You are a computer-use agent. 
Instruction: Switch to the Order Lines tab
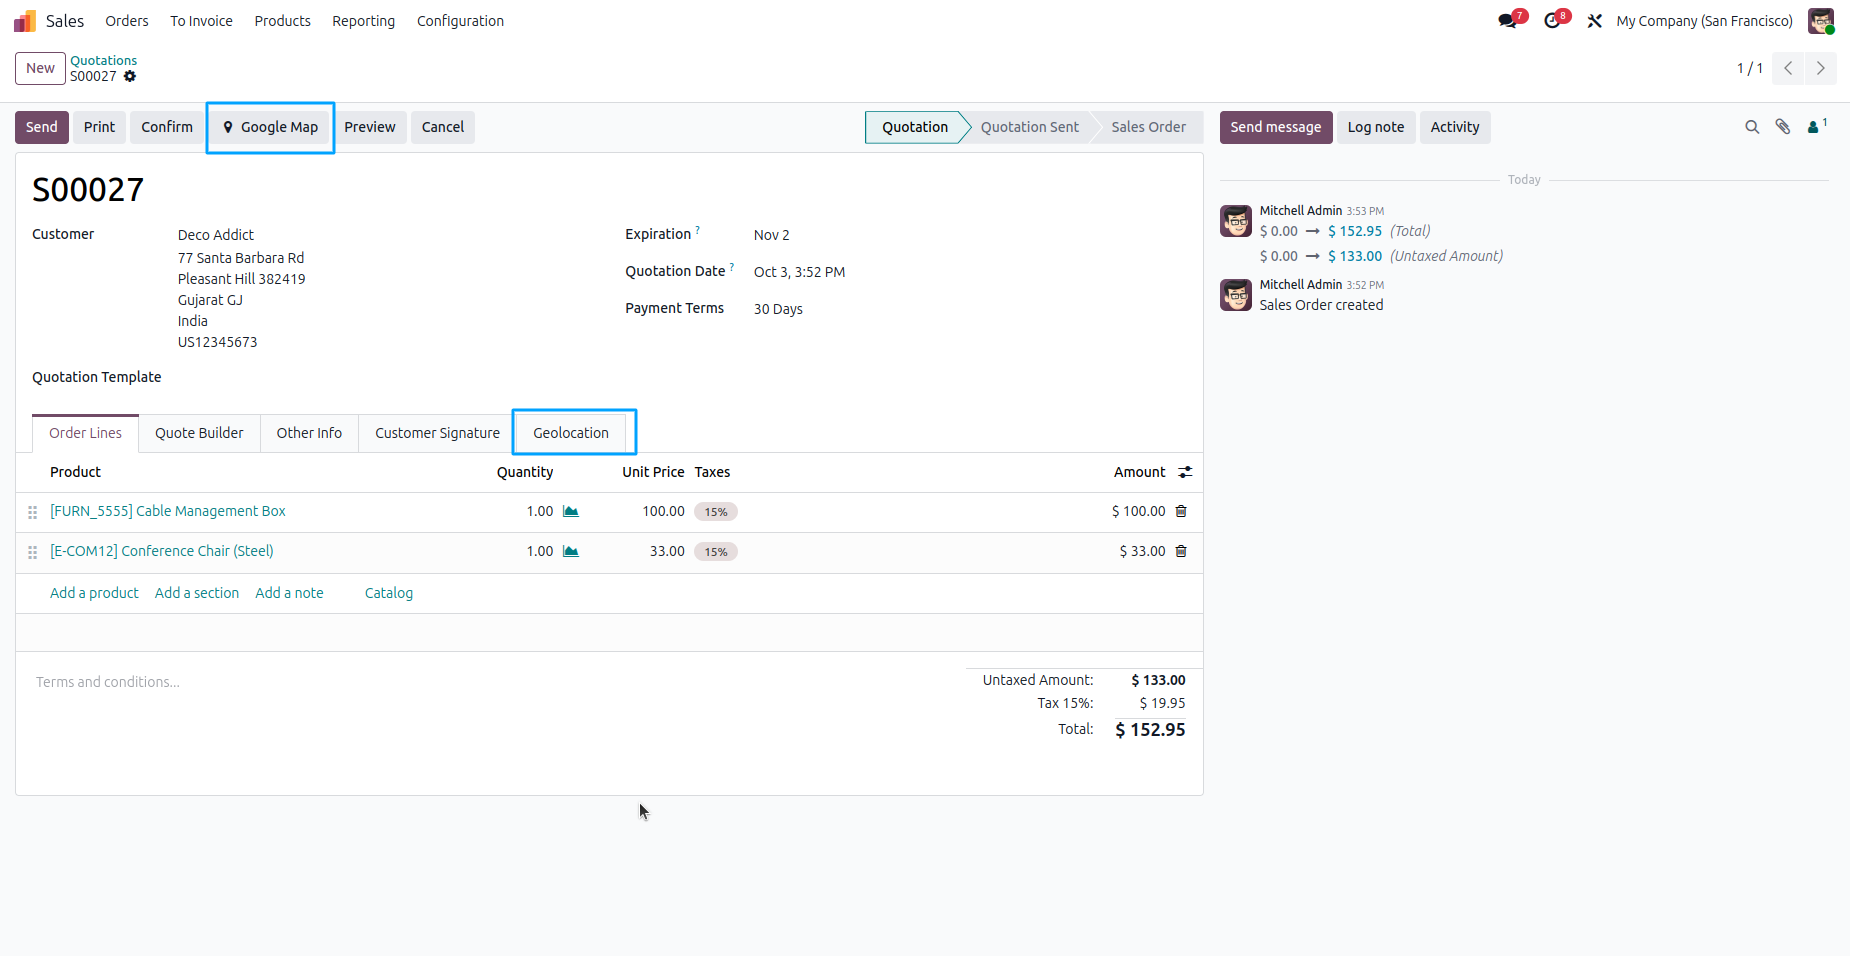coord(85,433)
